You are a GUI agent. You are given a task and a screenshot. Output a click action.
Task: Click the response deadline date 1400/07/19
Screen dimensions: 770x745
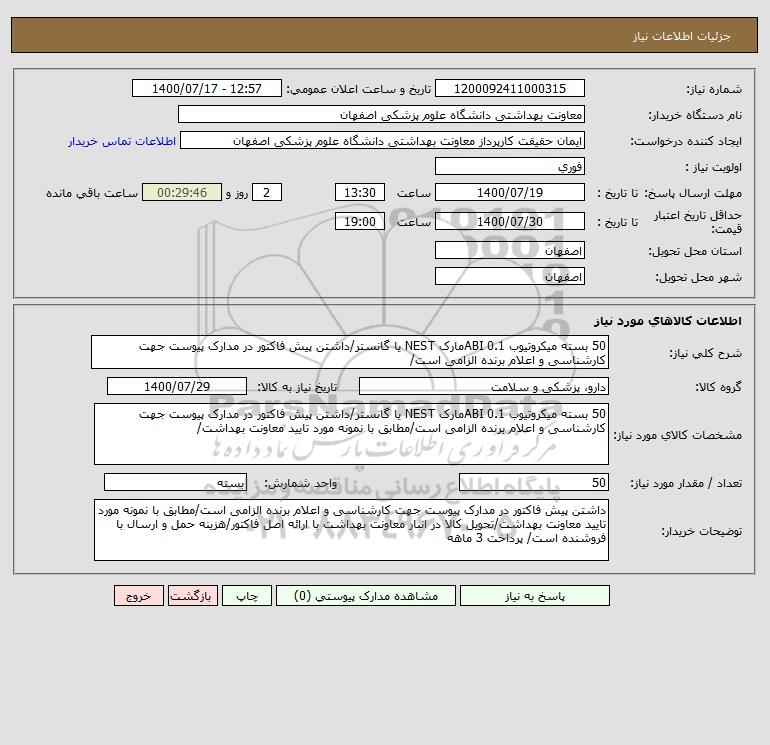[510, 193]
